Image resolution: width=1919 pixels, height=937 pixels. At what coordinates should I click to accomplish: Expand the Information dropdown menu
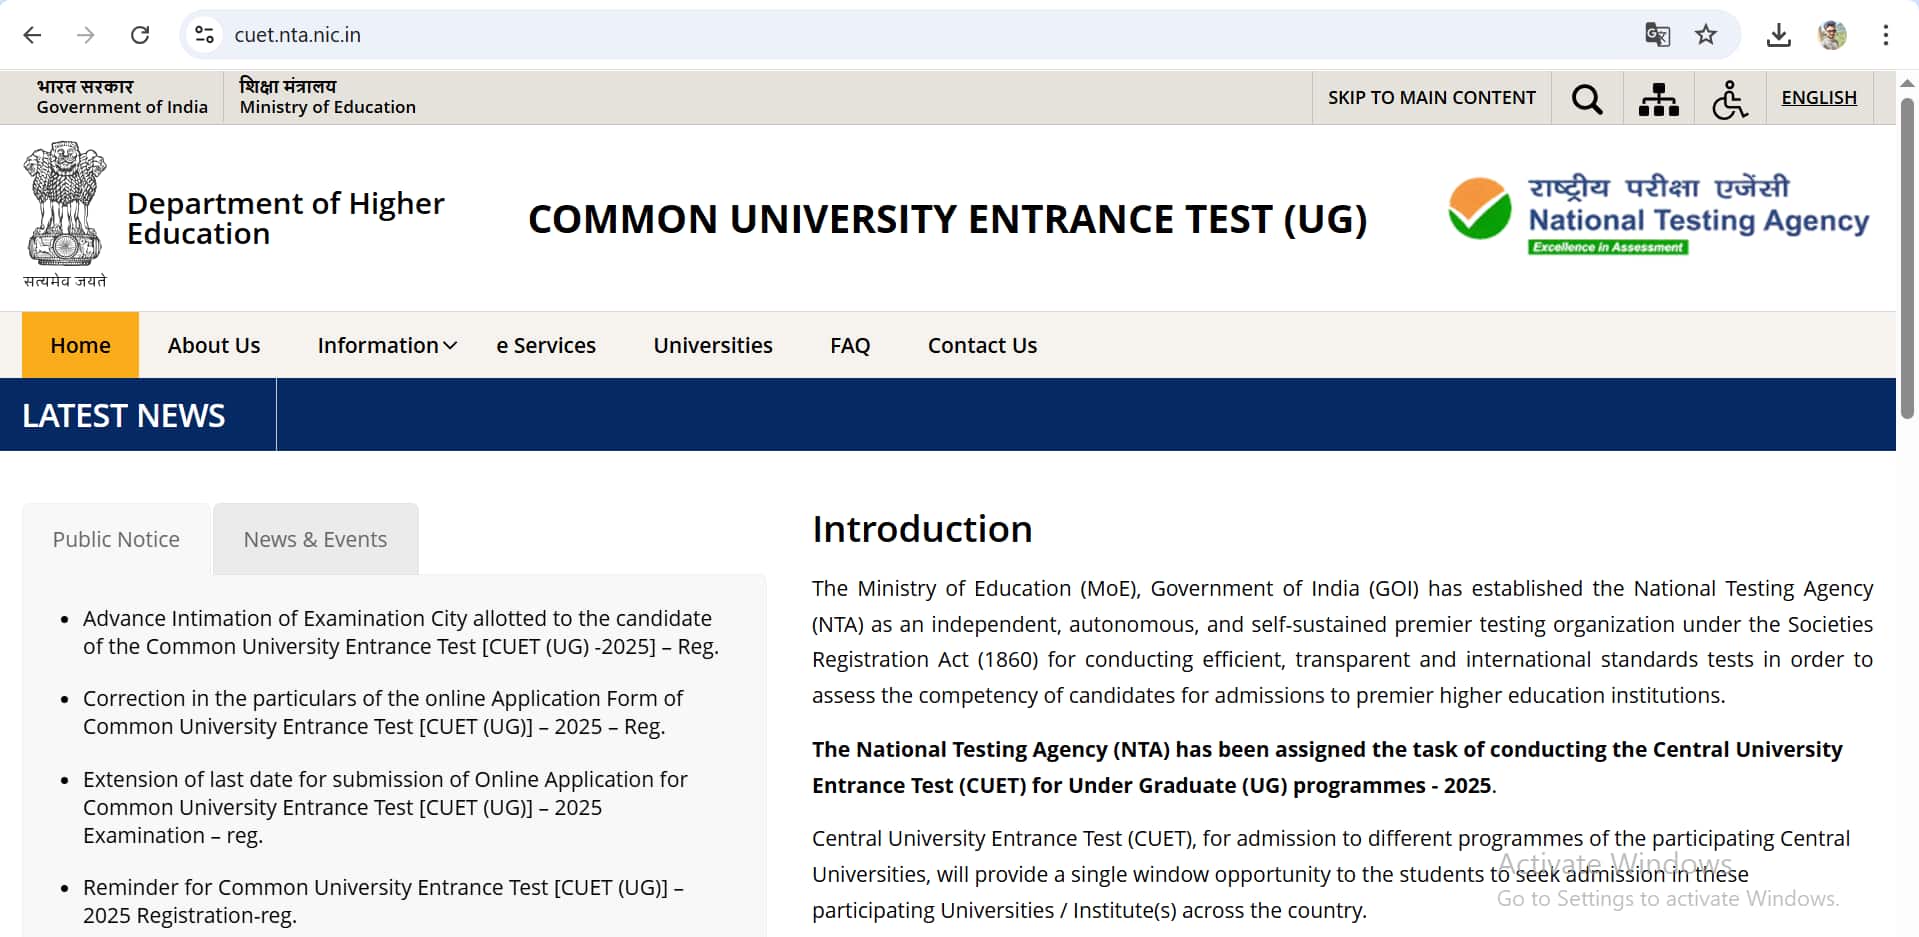(387, 345)
